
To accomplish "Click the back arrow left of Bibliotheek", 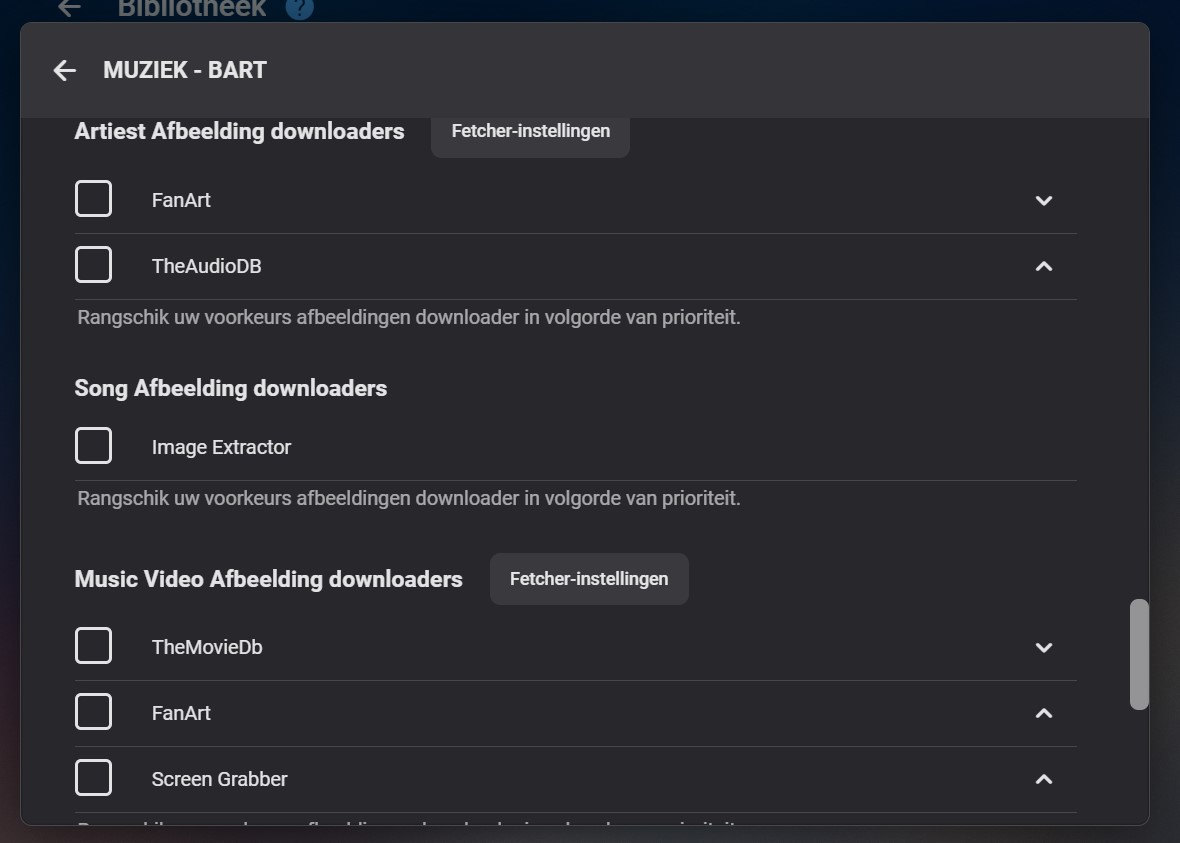I will click(69, 8).
